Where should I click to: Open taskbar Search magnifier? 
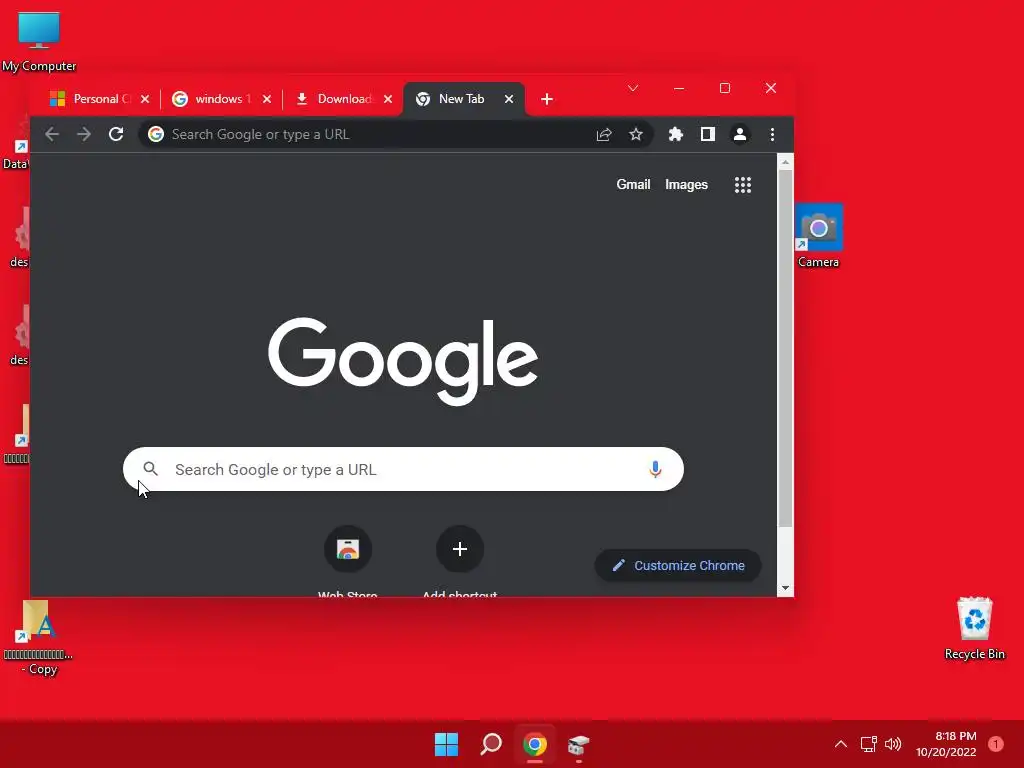(491, 744)
